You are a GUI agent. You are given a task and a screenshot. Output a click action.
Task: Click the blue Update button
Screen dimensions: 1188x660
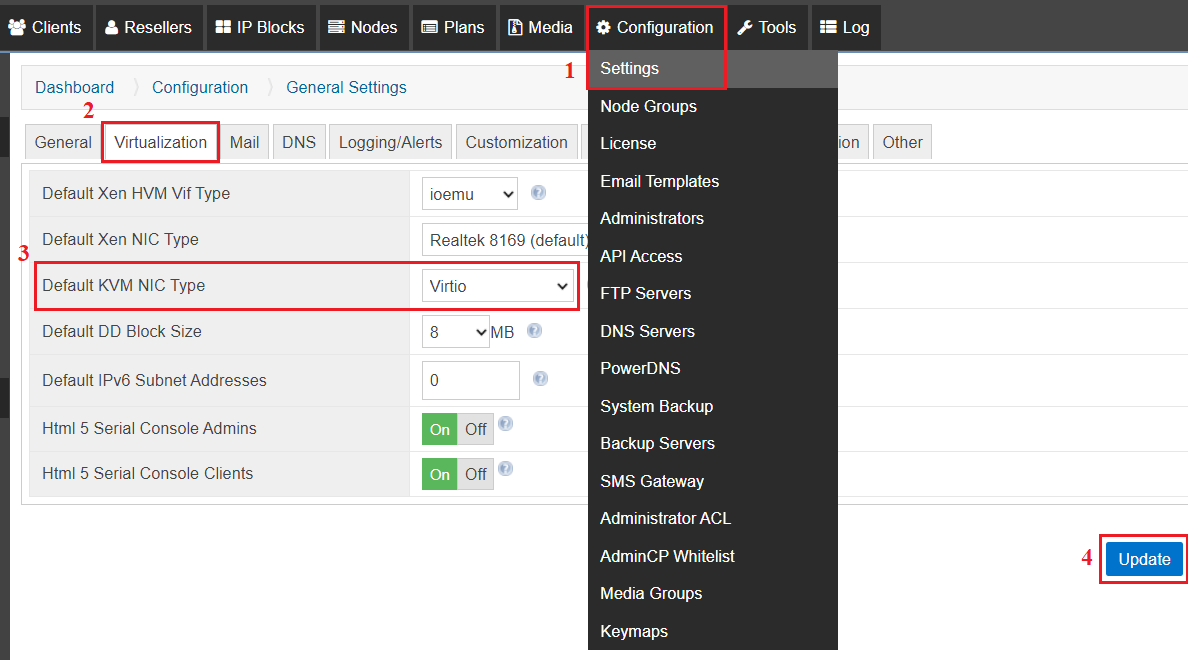tap(1144, 559)
